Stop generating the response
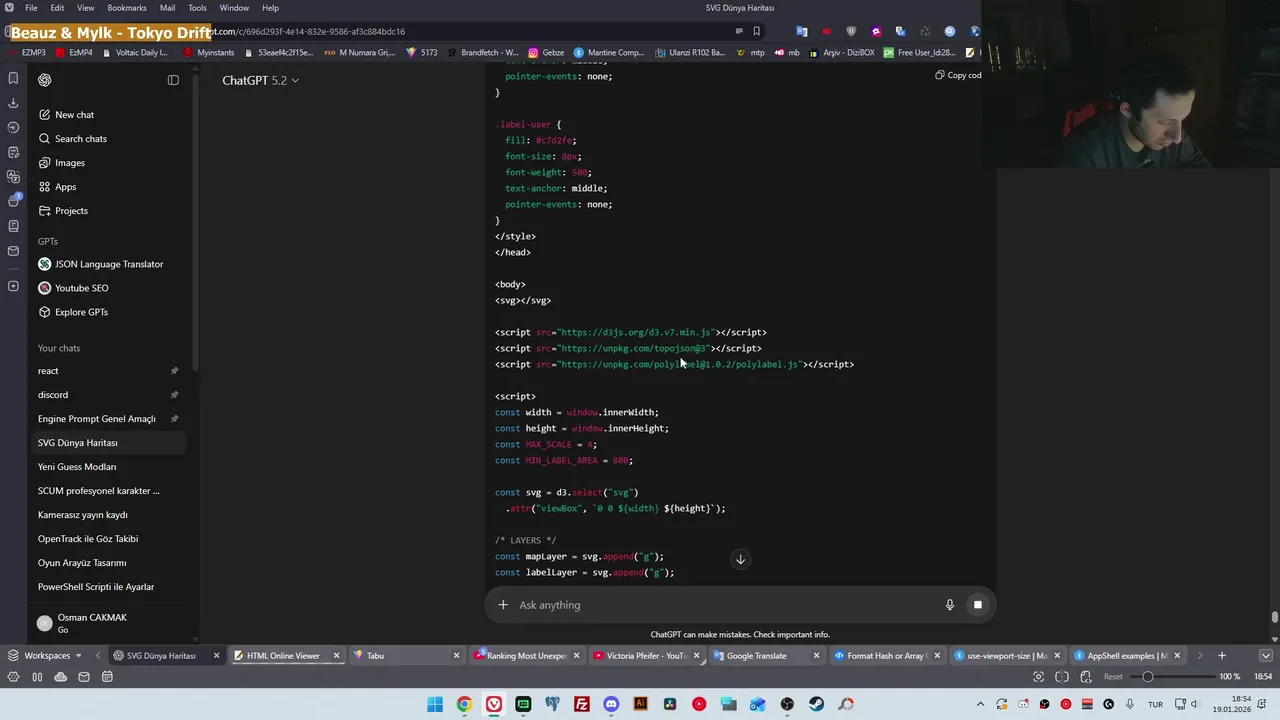 pos(978,605)
